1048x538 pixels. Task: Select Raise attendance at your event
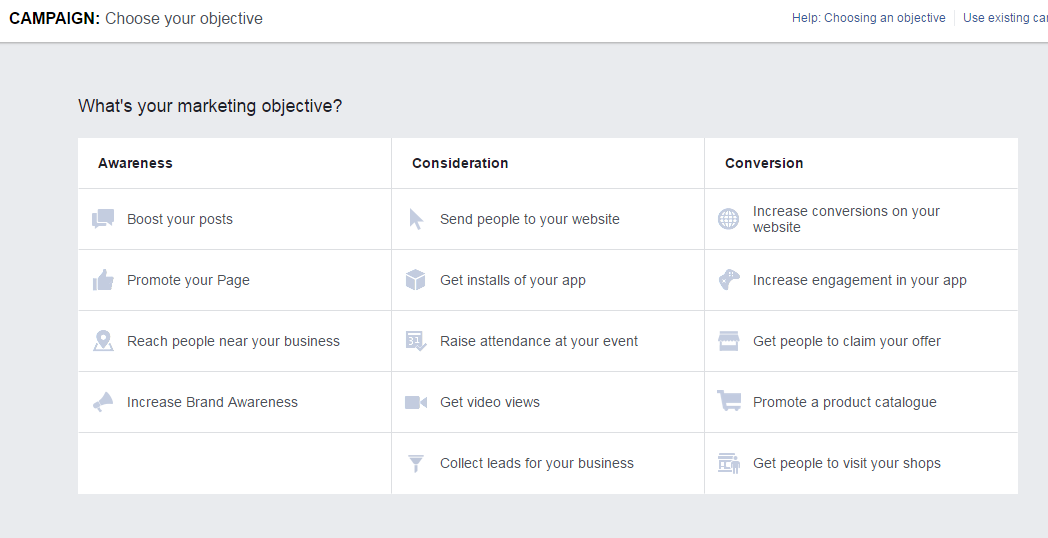pyautogui.click(x=548, y=341)
